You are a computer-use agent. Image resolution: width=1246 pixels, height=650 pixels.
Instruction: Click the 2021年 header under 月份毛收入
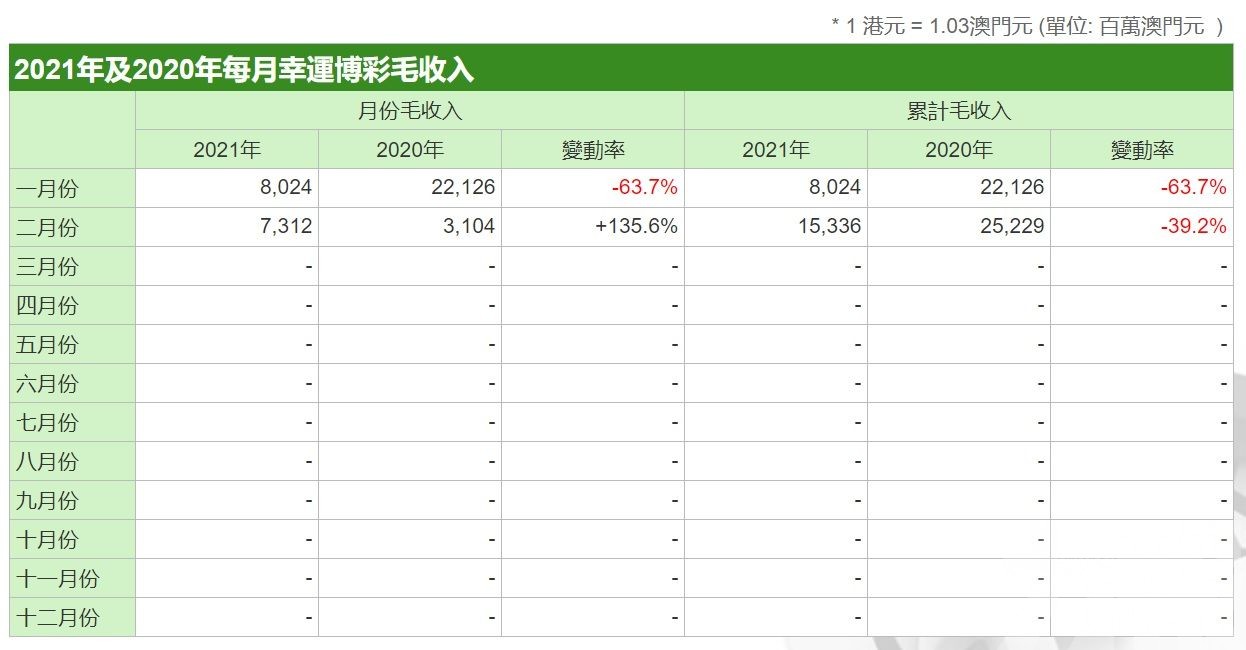point(227,150)
